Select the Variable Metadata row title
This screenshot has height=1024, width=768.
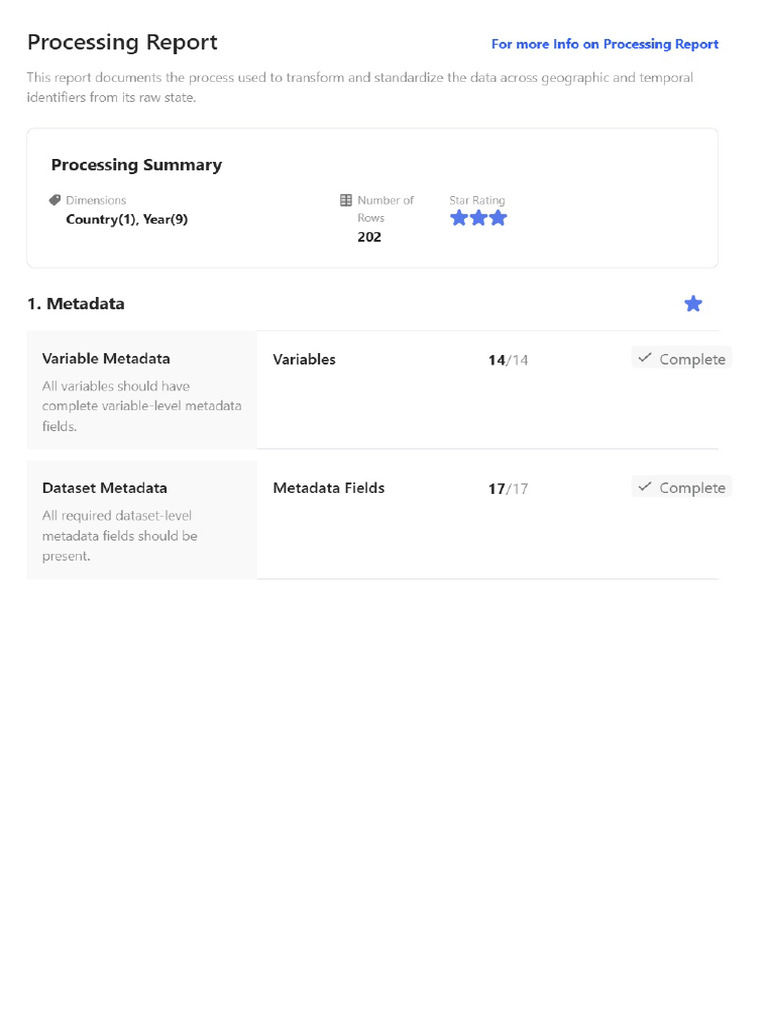tap(106, 359)
